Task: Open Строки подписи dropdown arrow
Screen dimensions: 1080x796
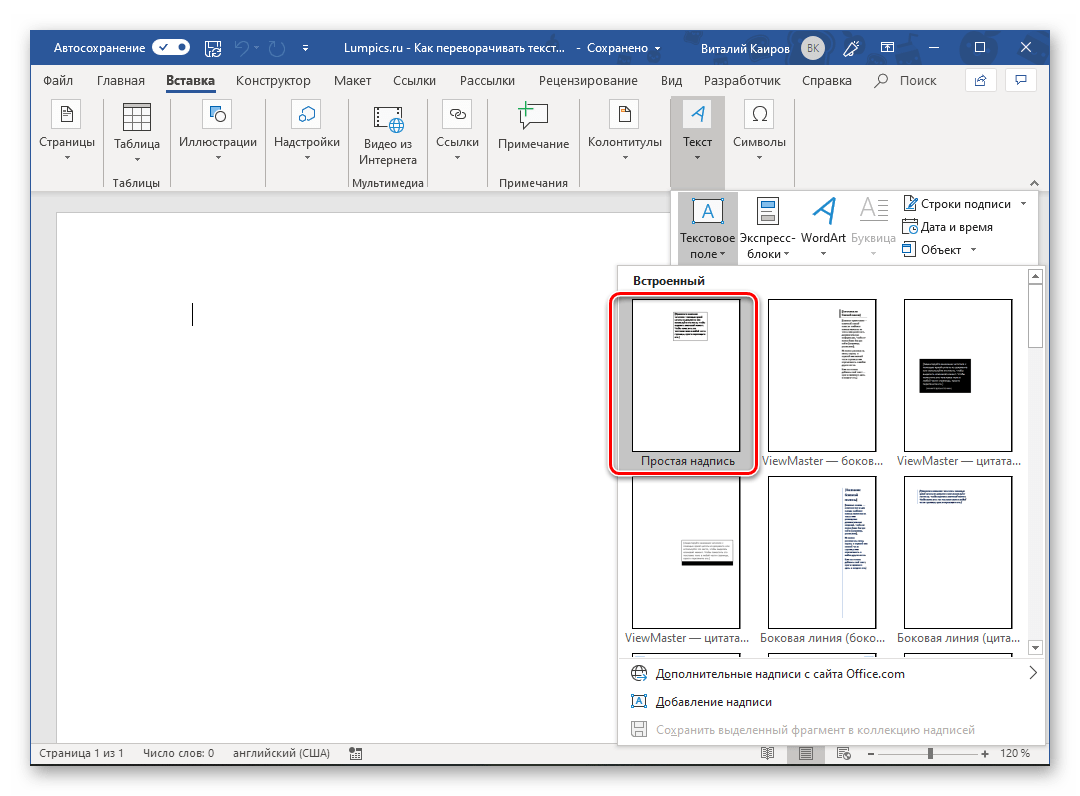Action: [x=1024, y=204]
